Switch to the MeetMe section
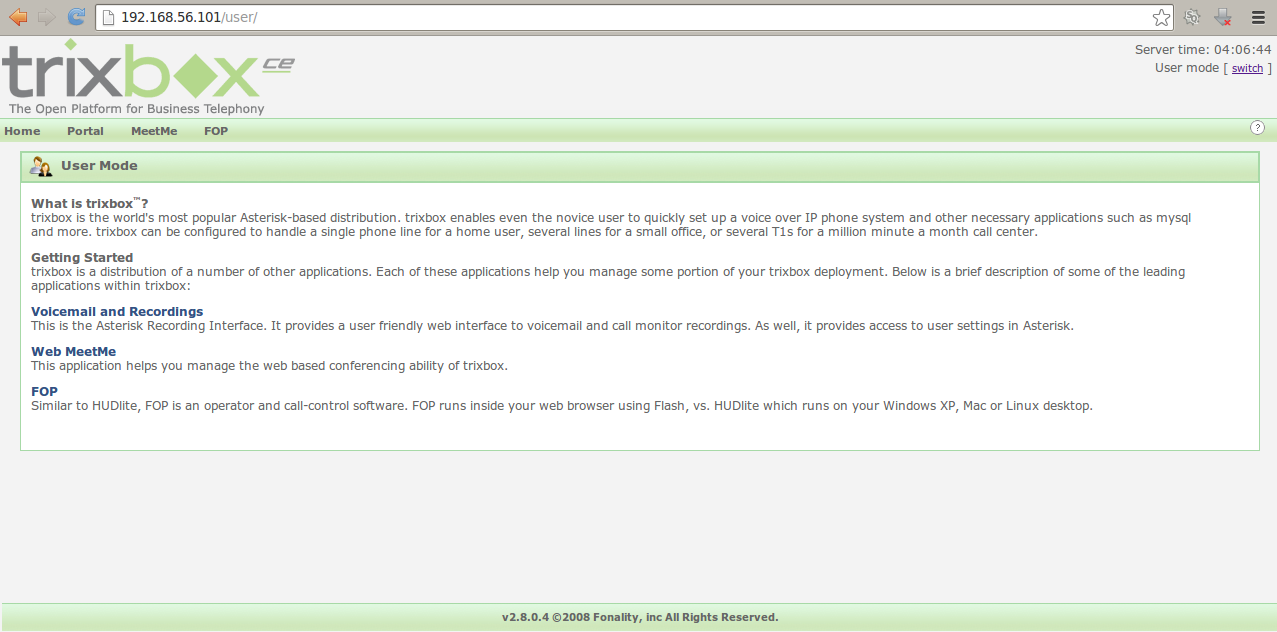This screenshot has height=632, width=1277. (154, 130)
